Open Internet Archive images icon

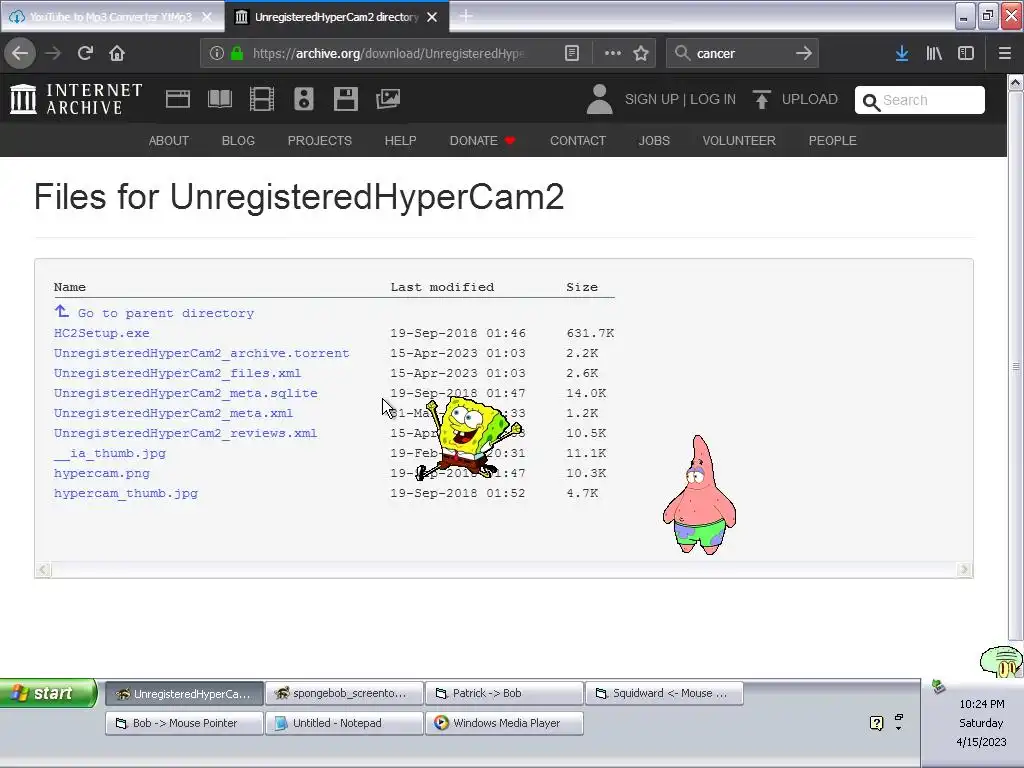click(x=388, y=99)
